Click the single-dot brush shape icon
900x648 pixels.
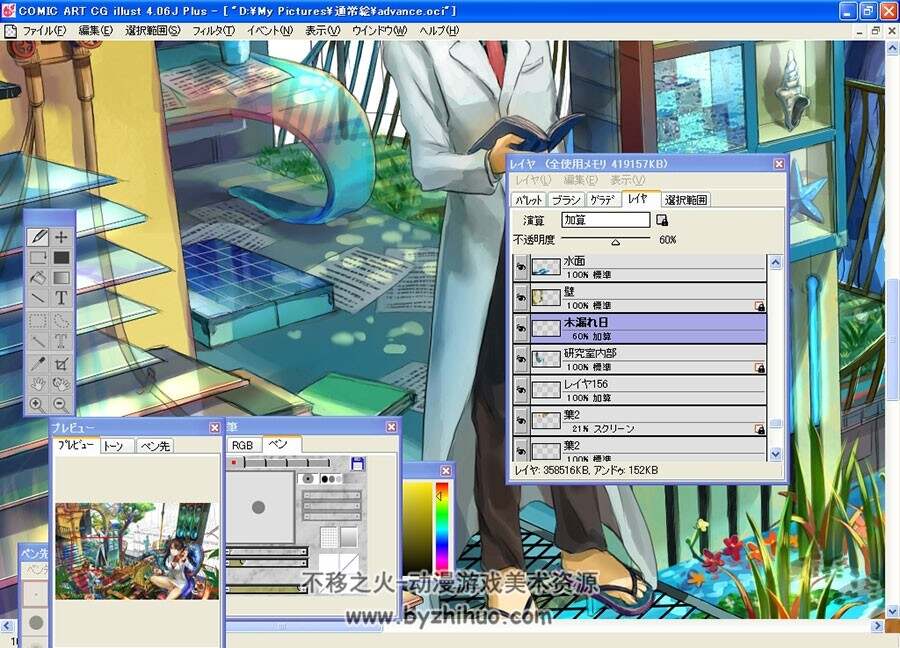click(x=308, y=478)
